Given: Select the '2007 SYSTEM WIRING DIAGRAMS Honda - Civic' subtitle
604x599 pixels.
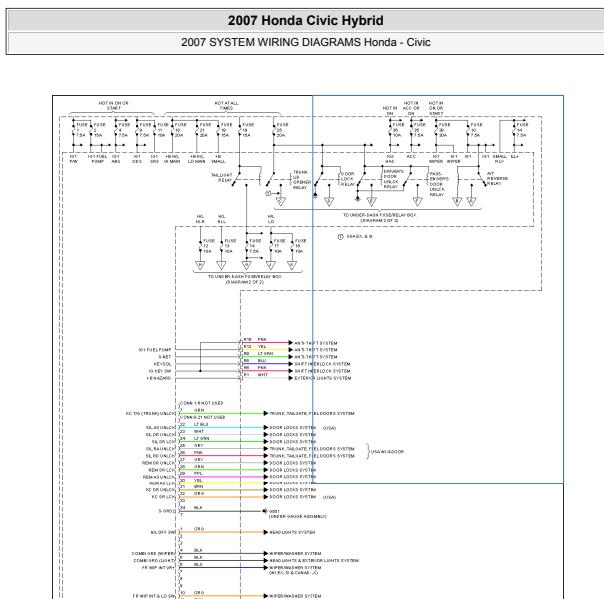Looking at the screenshot, I should click(305, 42).
